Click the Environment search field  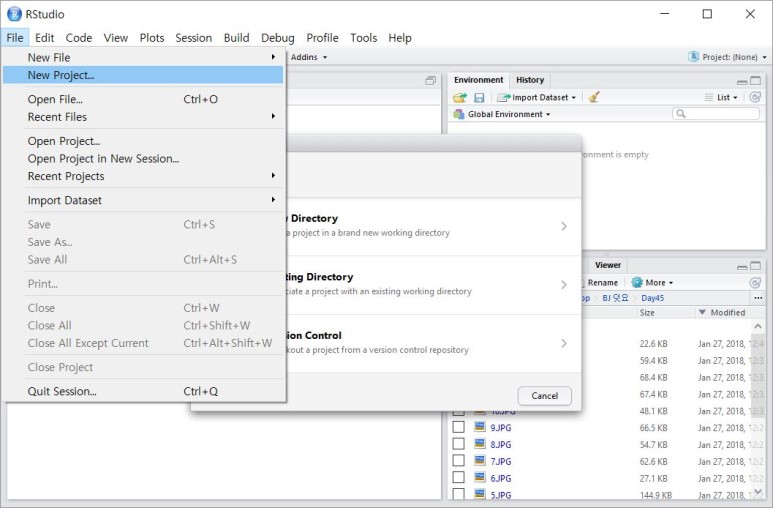[x=716, y=114]
